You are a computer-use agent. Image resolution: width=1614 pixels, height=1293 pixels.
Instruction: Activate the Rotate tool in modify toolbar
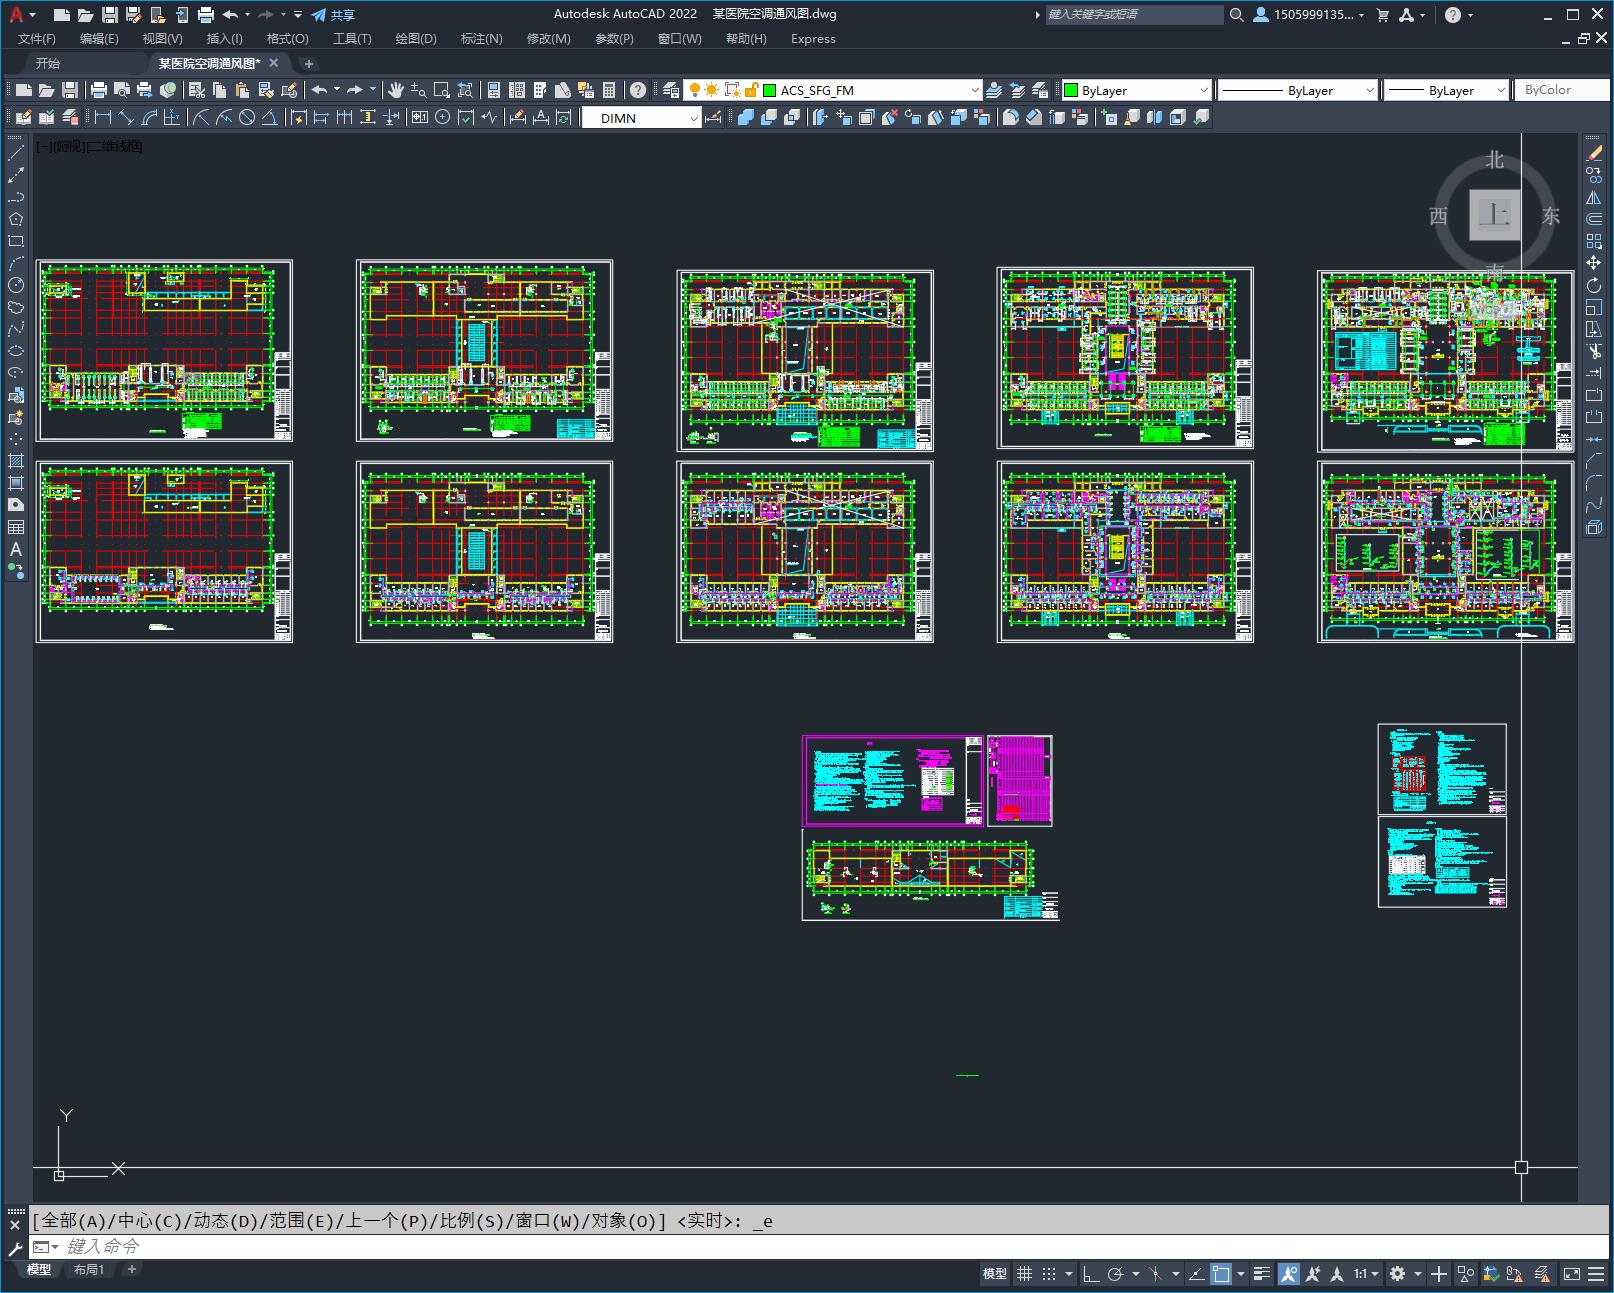(x=1594, y=285)
